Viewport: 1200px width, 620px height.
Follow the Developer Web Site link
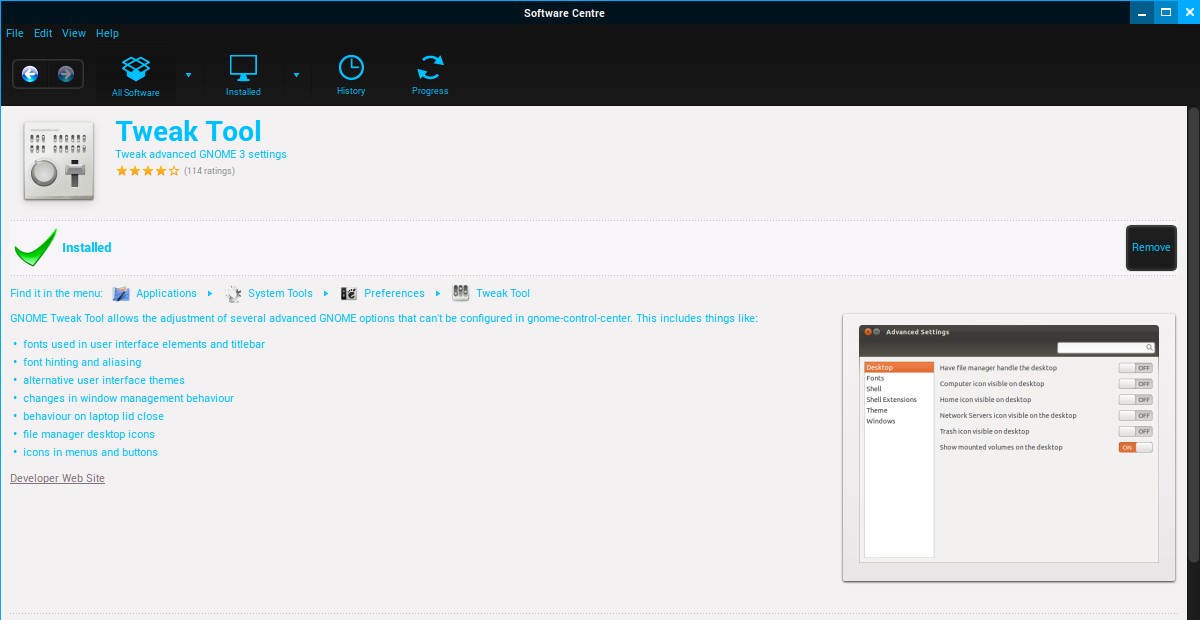point(57,478)
